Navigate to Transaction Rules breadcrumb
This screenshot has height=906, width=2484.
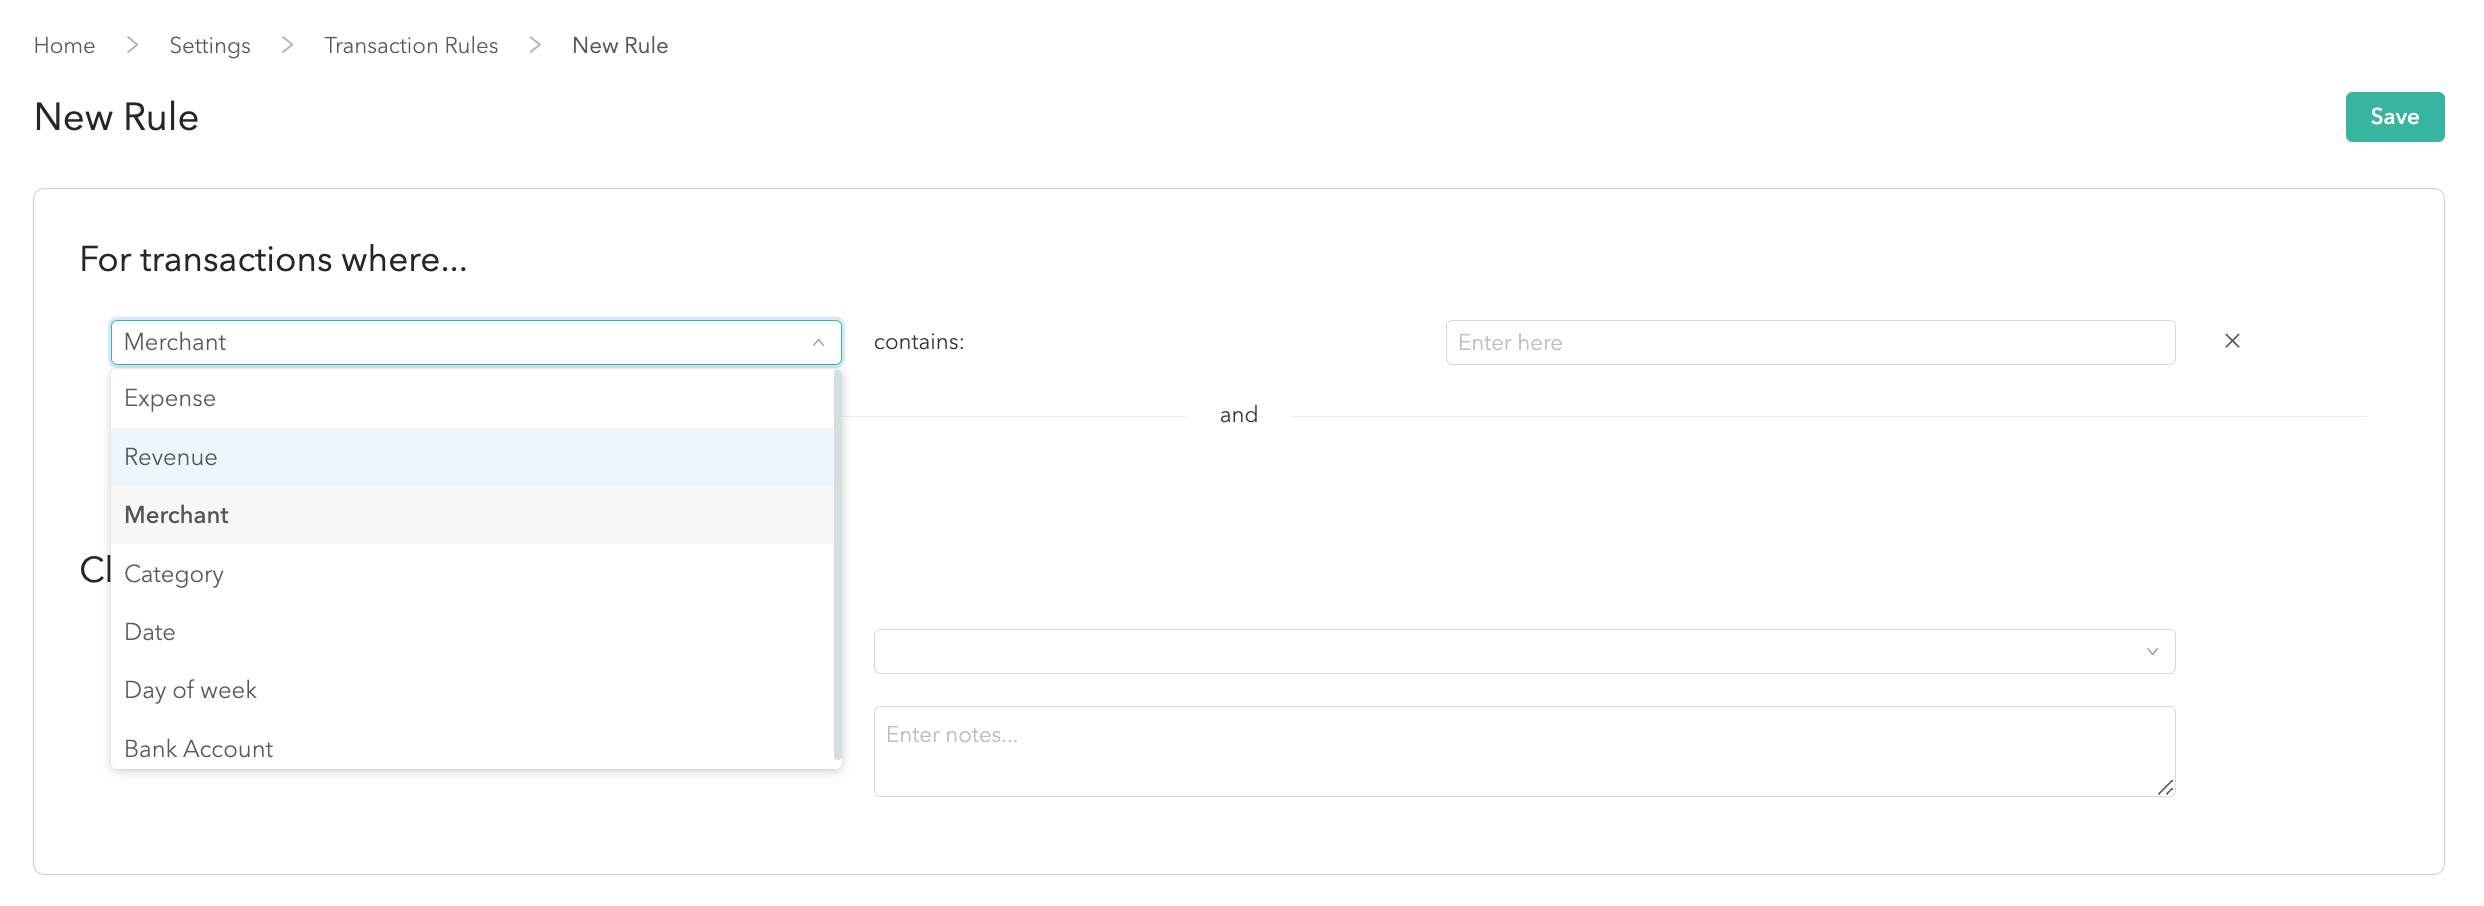click(x=411, y=45)
